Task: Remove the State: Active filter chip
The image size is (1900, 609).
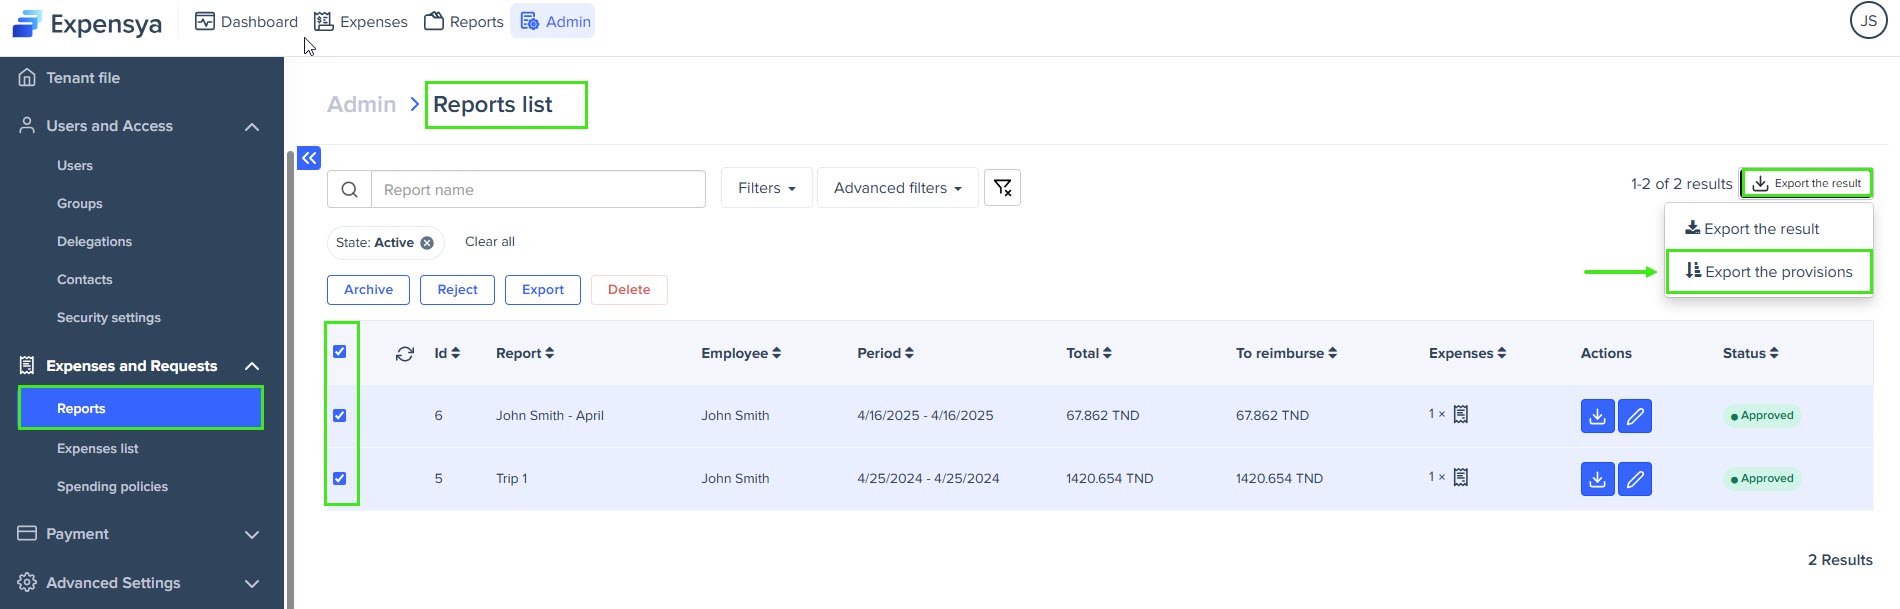Action: (x=427, y=242)
